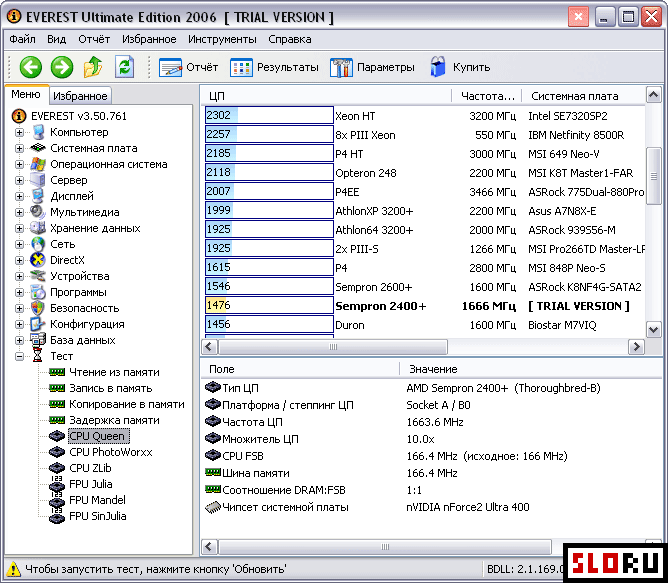Open the Вид menu
Viewport: 668px width, 583px height.
56,39
